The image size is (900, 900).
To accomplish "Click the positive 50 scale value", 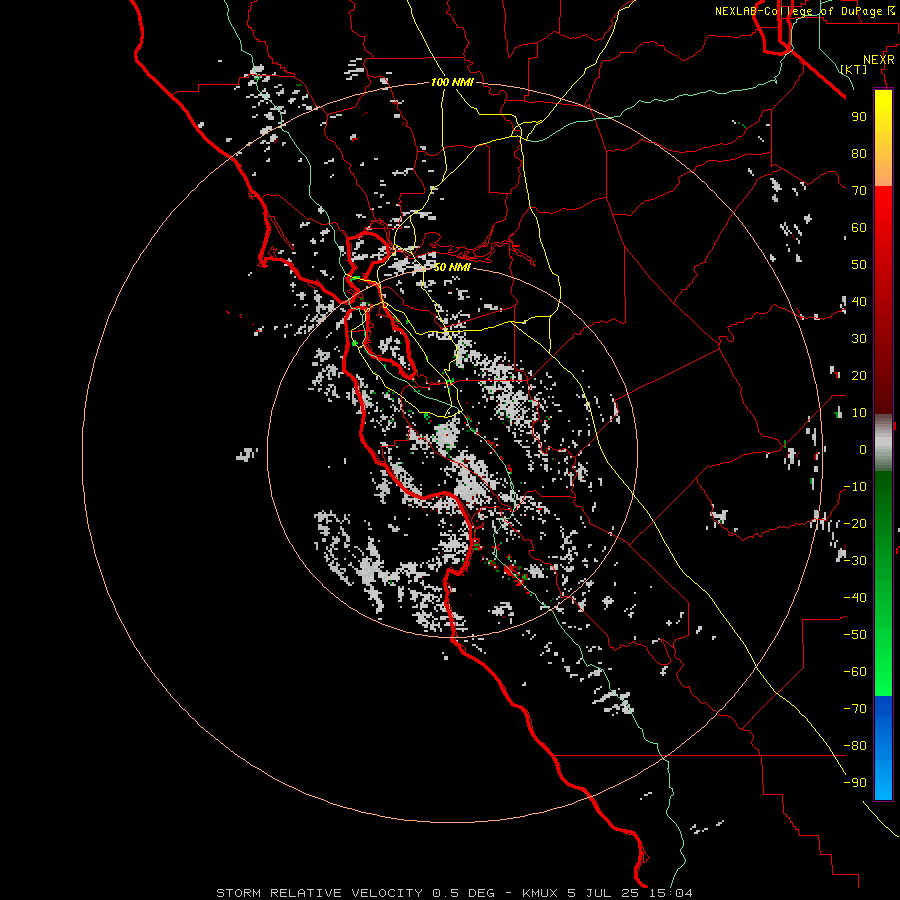I will point(859,265).
